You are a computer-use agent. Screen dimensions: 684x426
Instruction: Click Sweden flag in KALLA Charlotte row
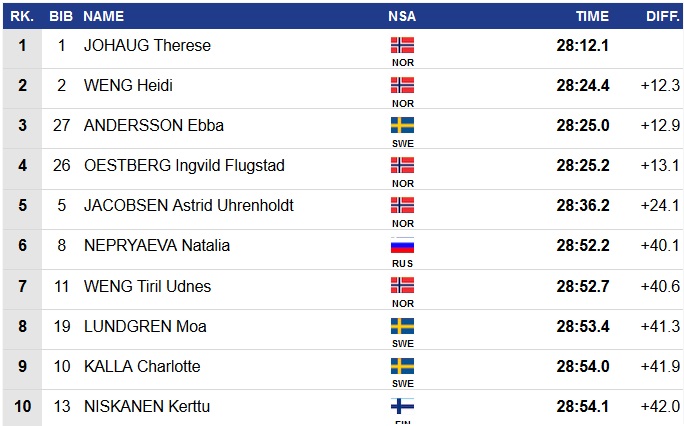coord(402,366)
